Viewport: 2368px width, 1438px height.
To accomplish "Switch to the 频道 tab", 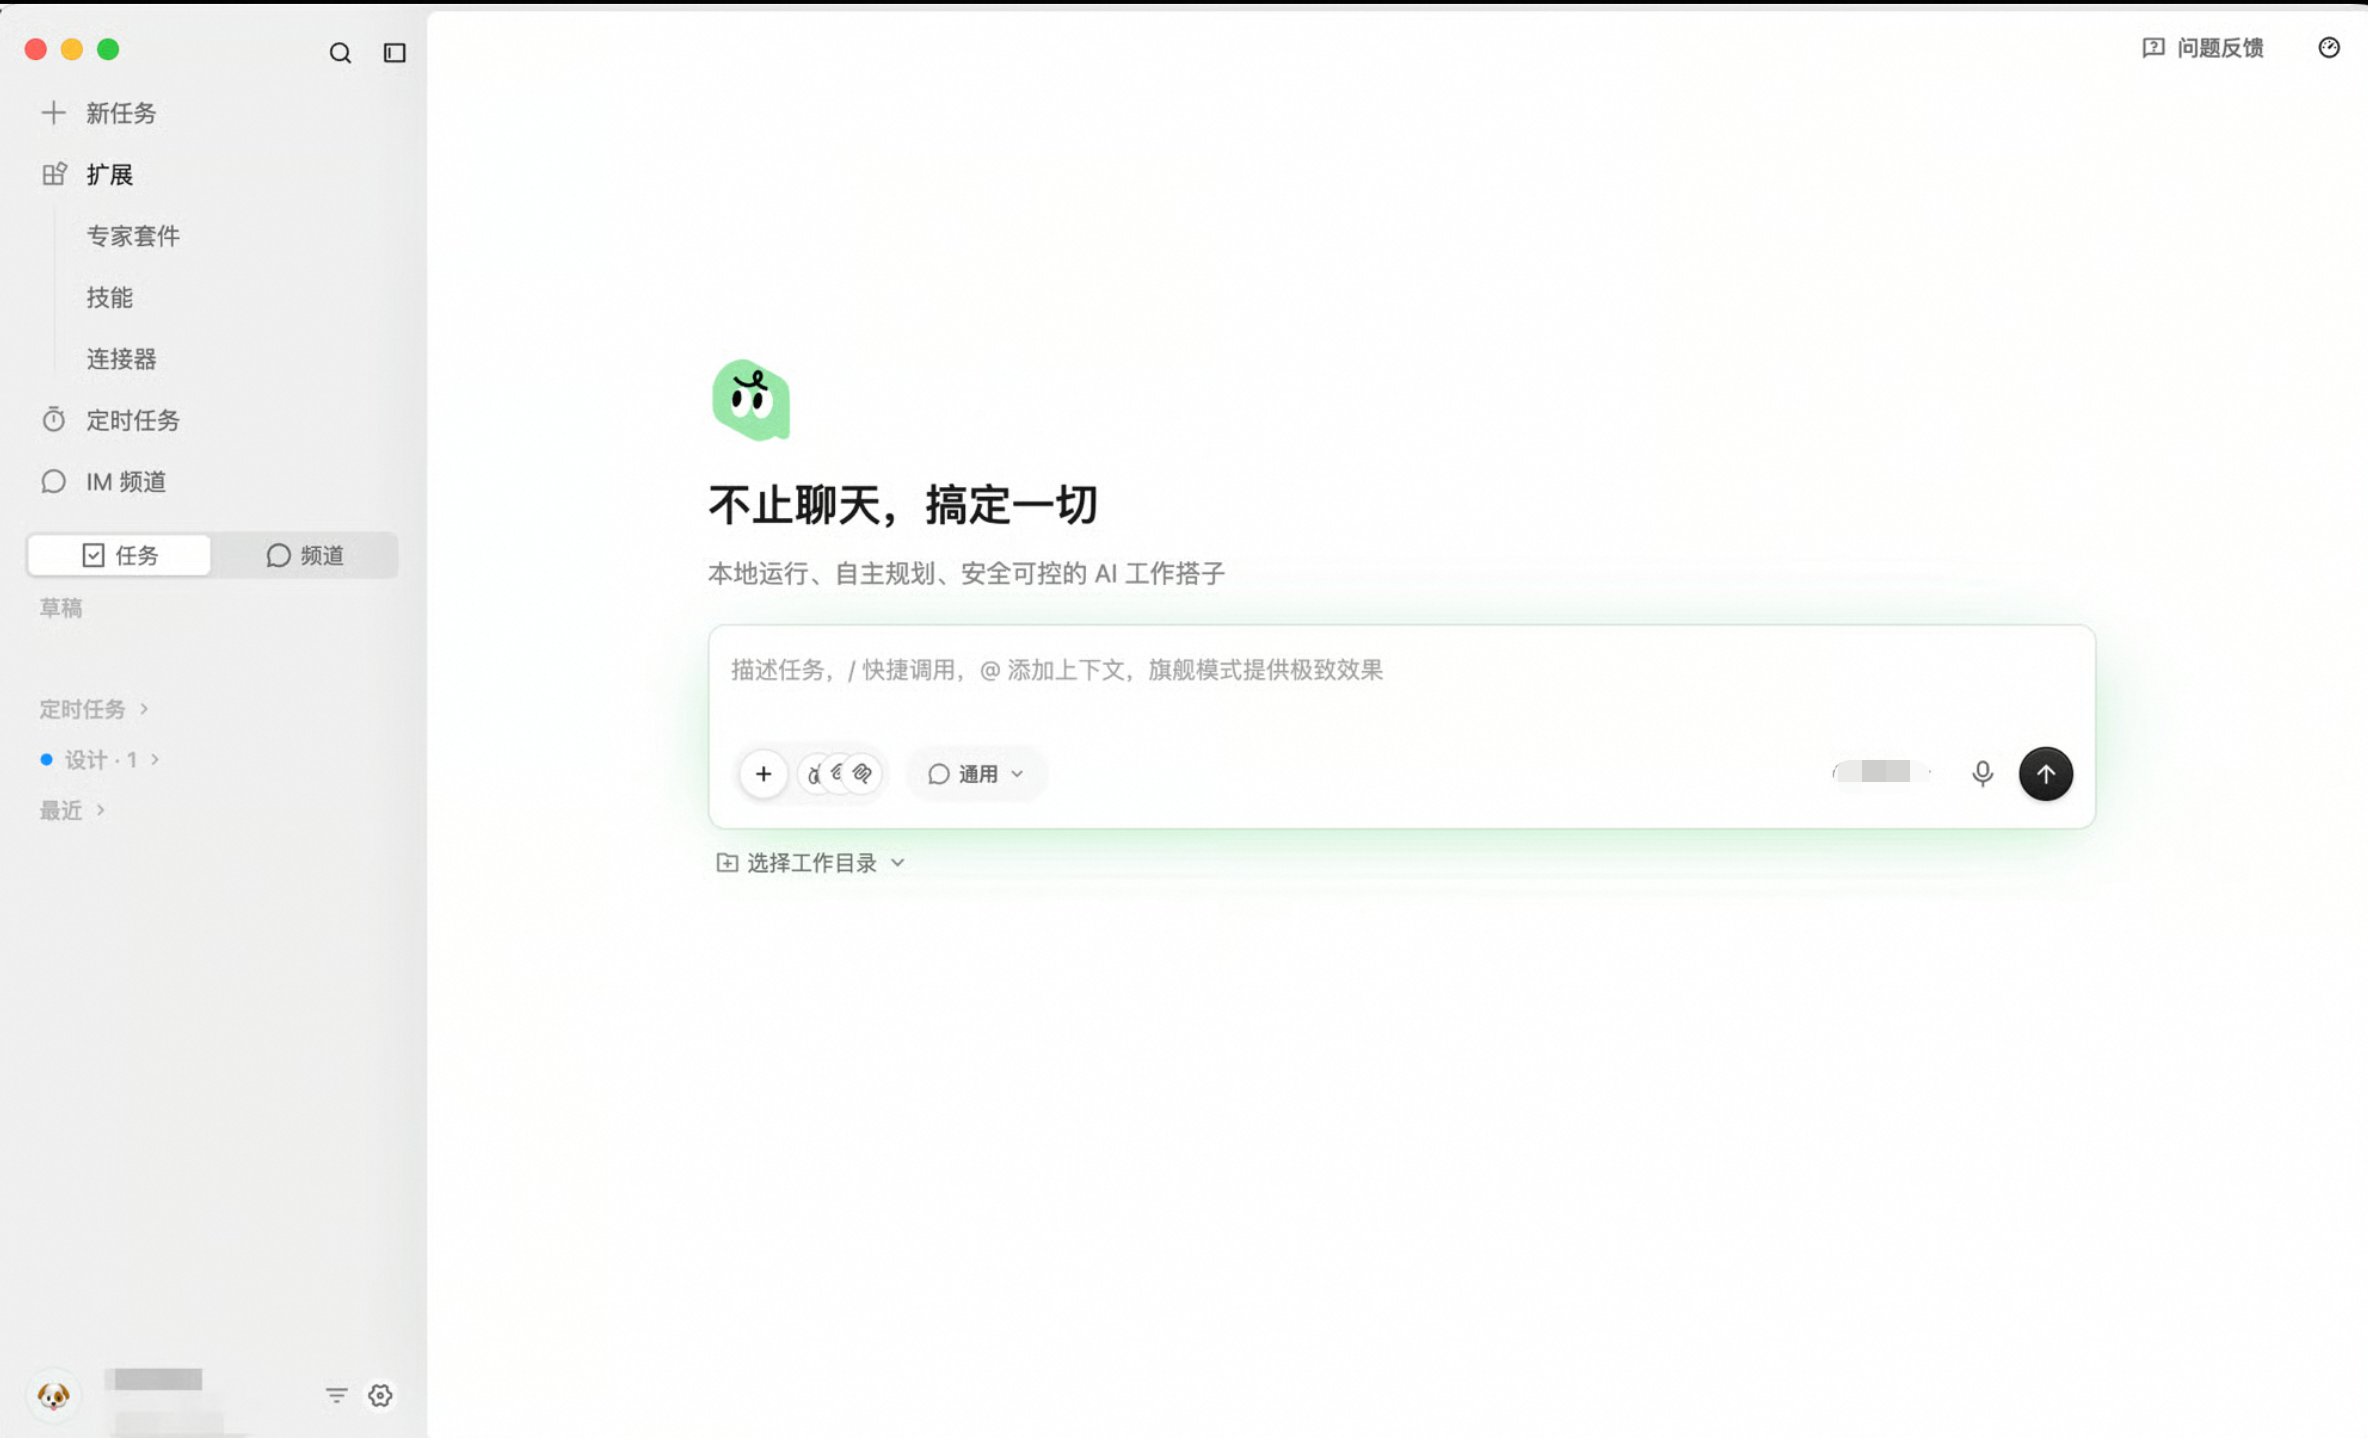I will tap(305, 555).
